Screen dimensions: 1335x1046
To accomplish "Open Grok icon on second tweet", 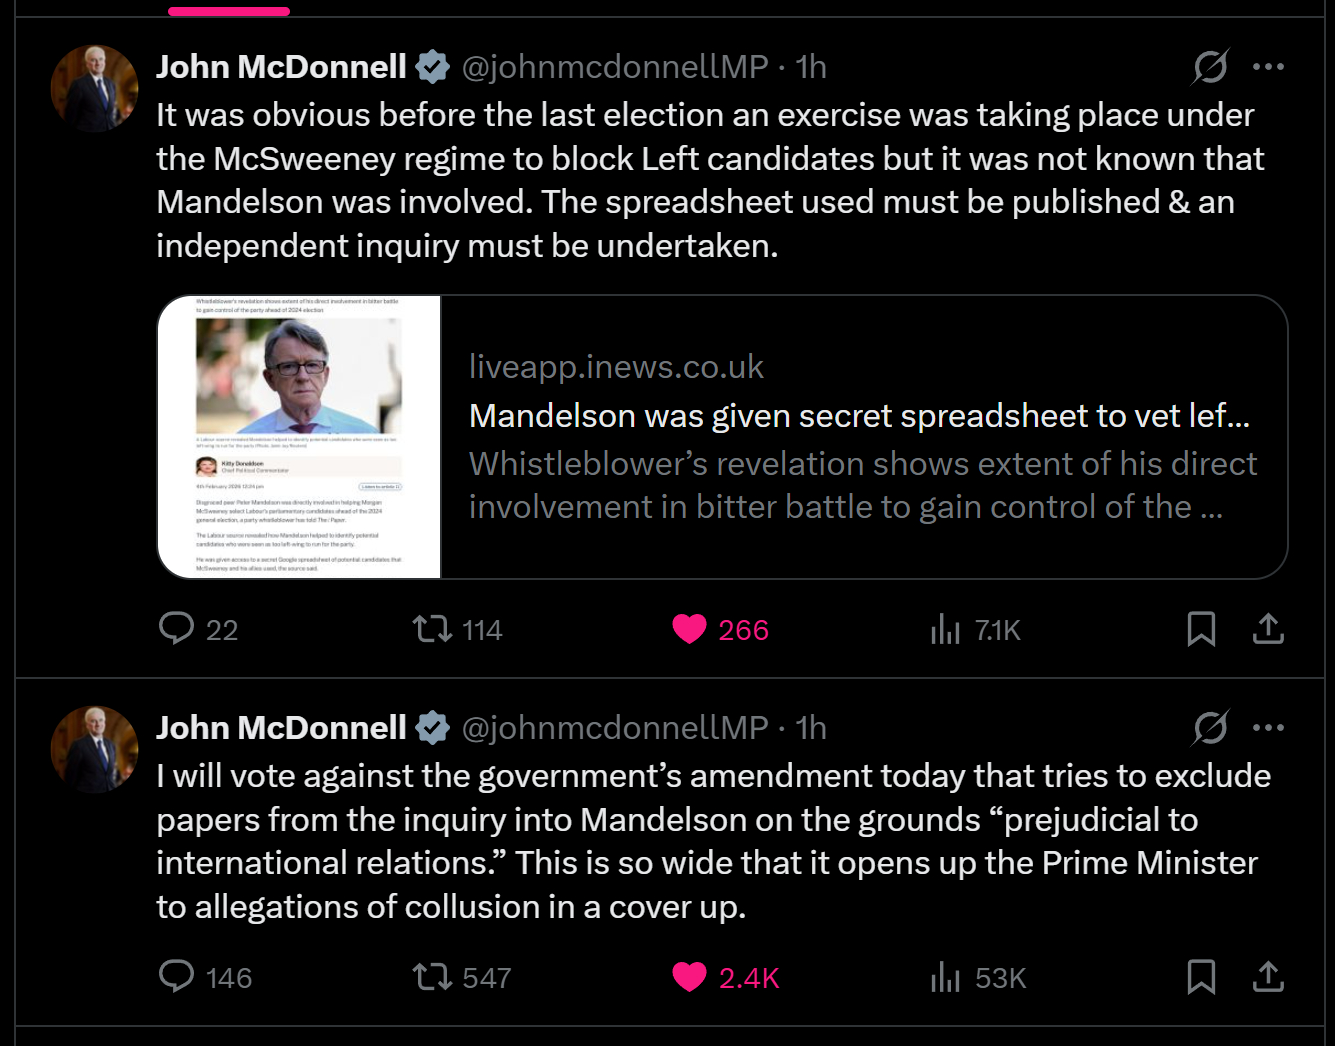I will click(1210, 728).
